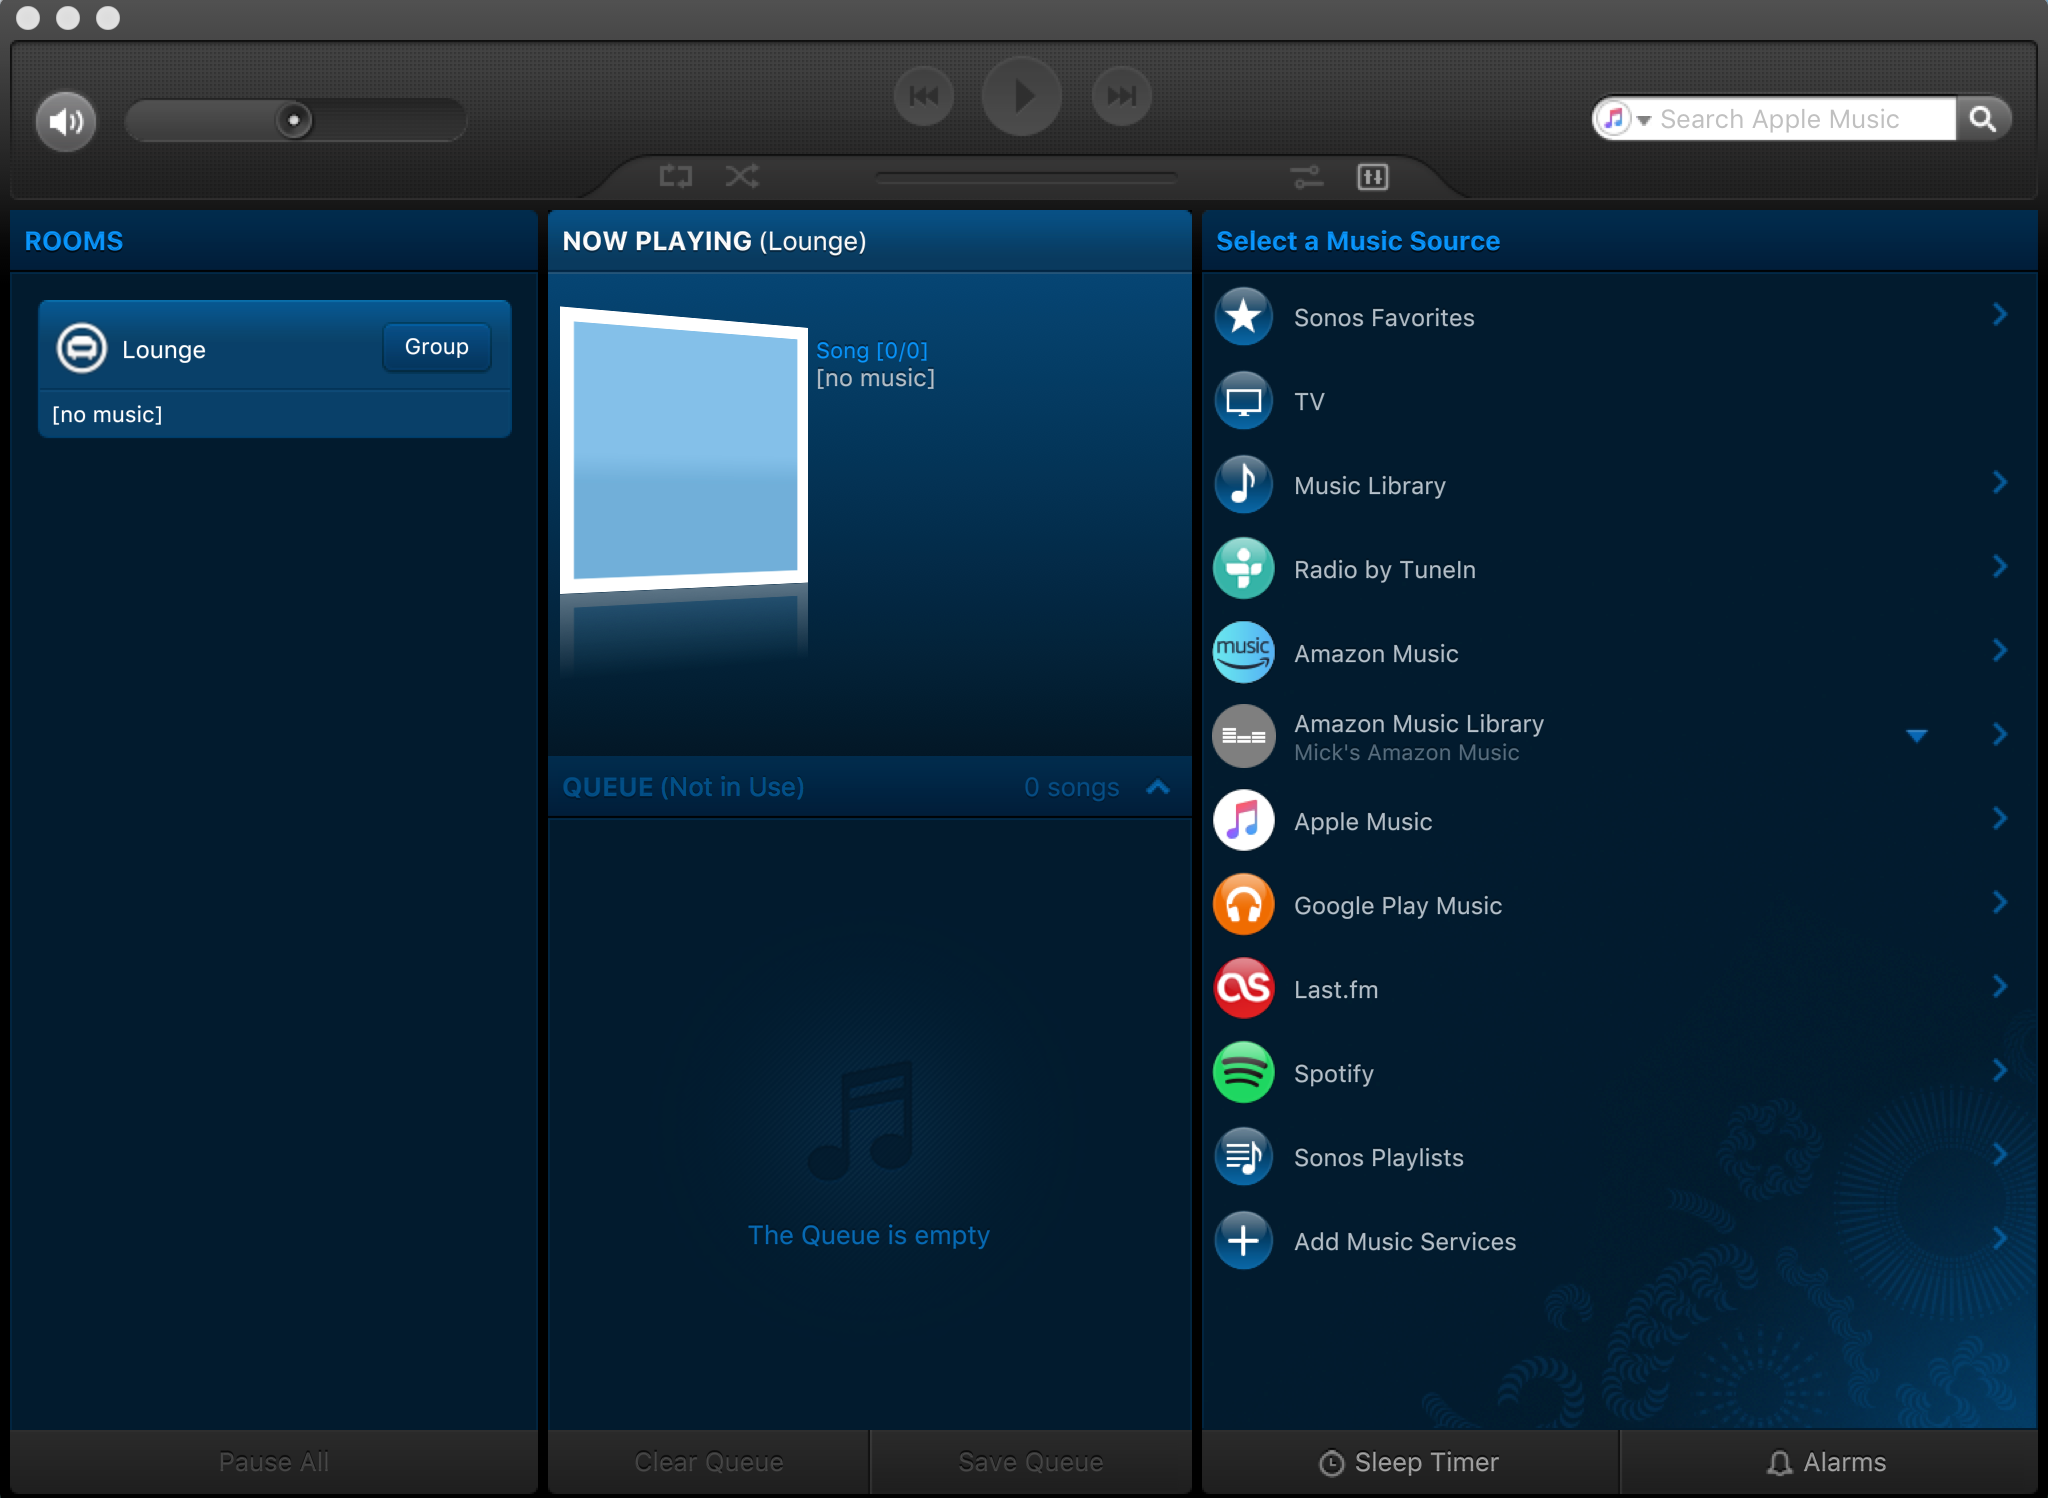The image size is (2048, 1498).
Task: Click the Group button for Lounge
Action: (436, 347)
